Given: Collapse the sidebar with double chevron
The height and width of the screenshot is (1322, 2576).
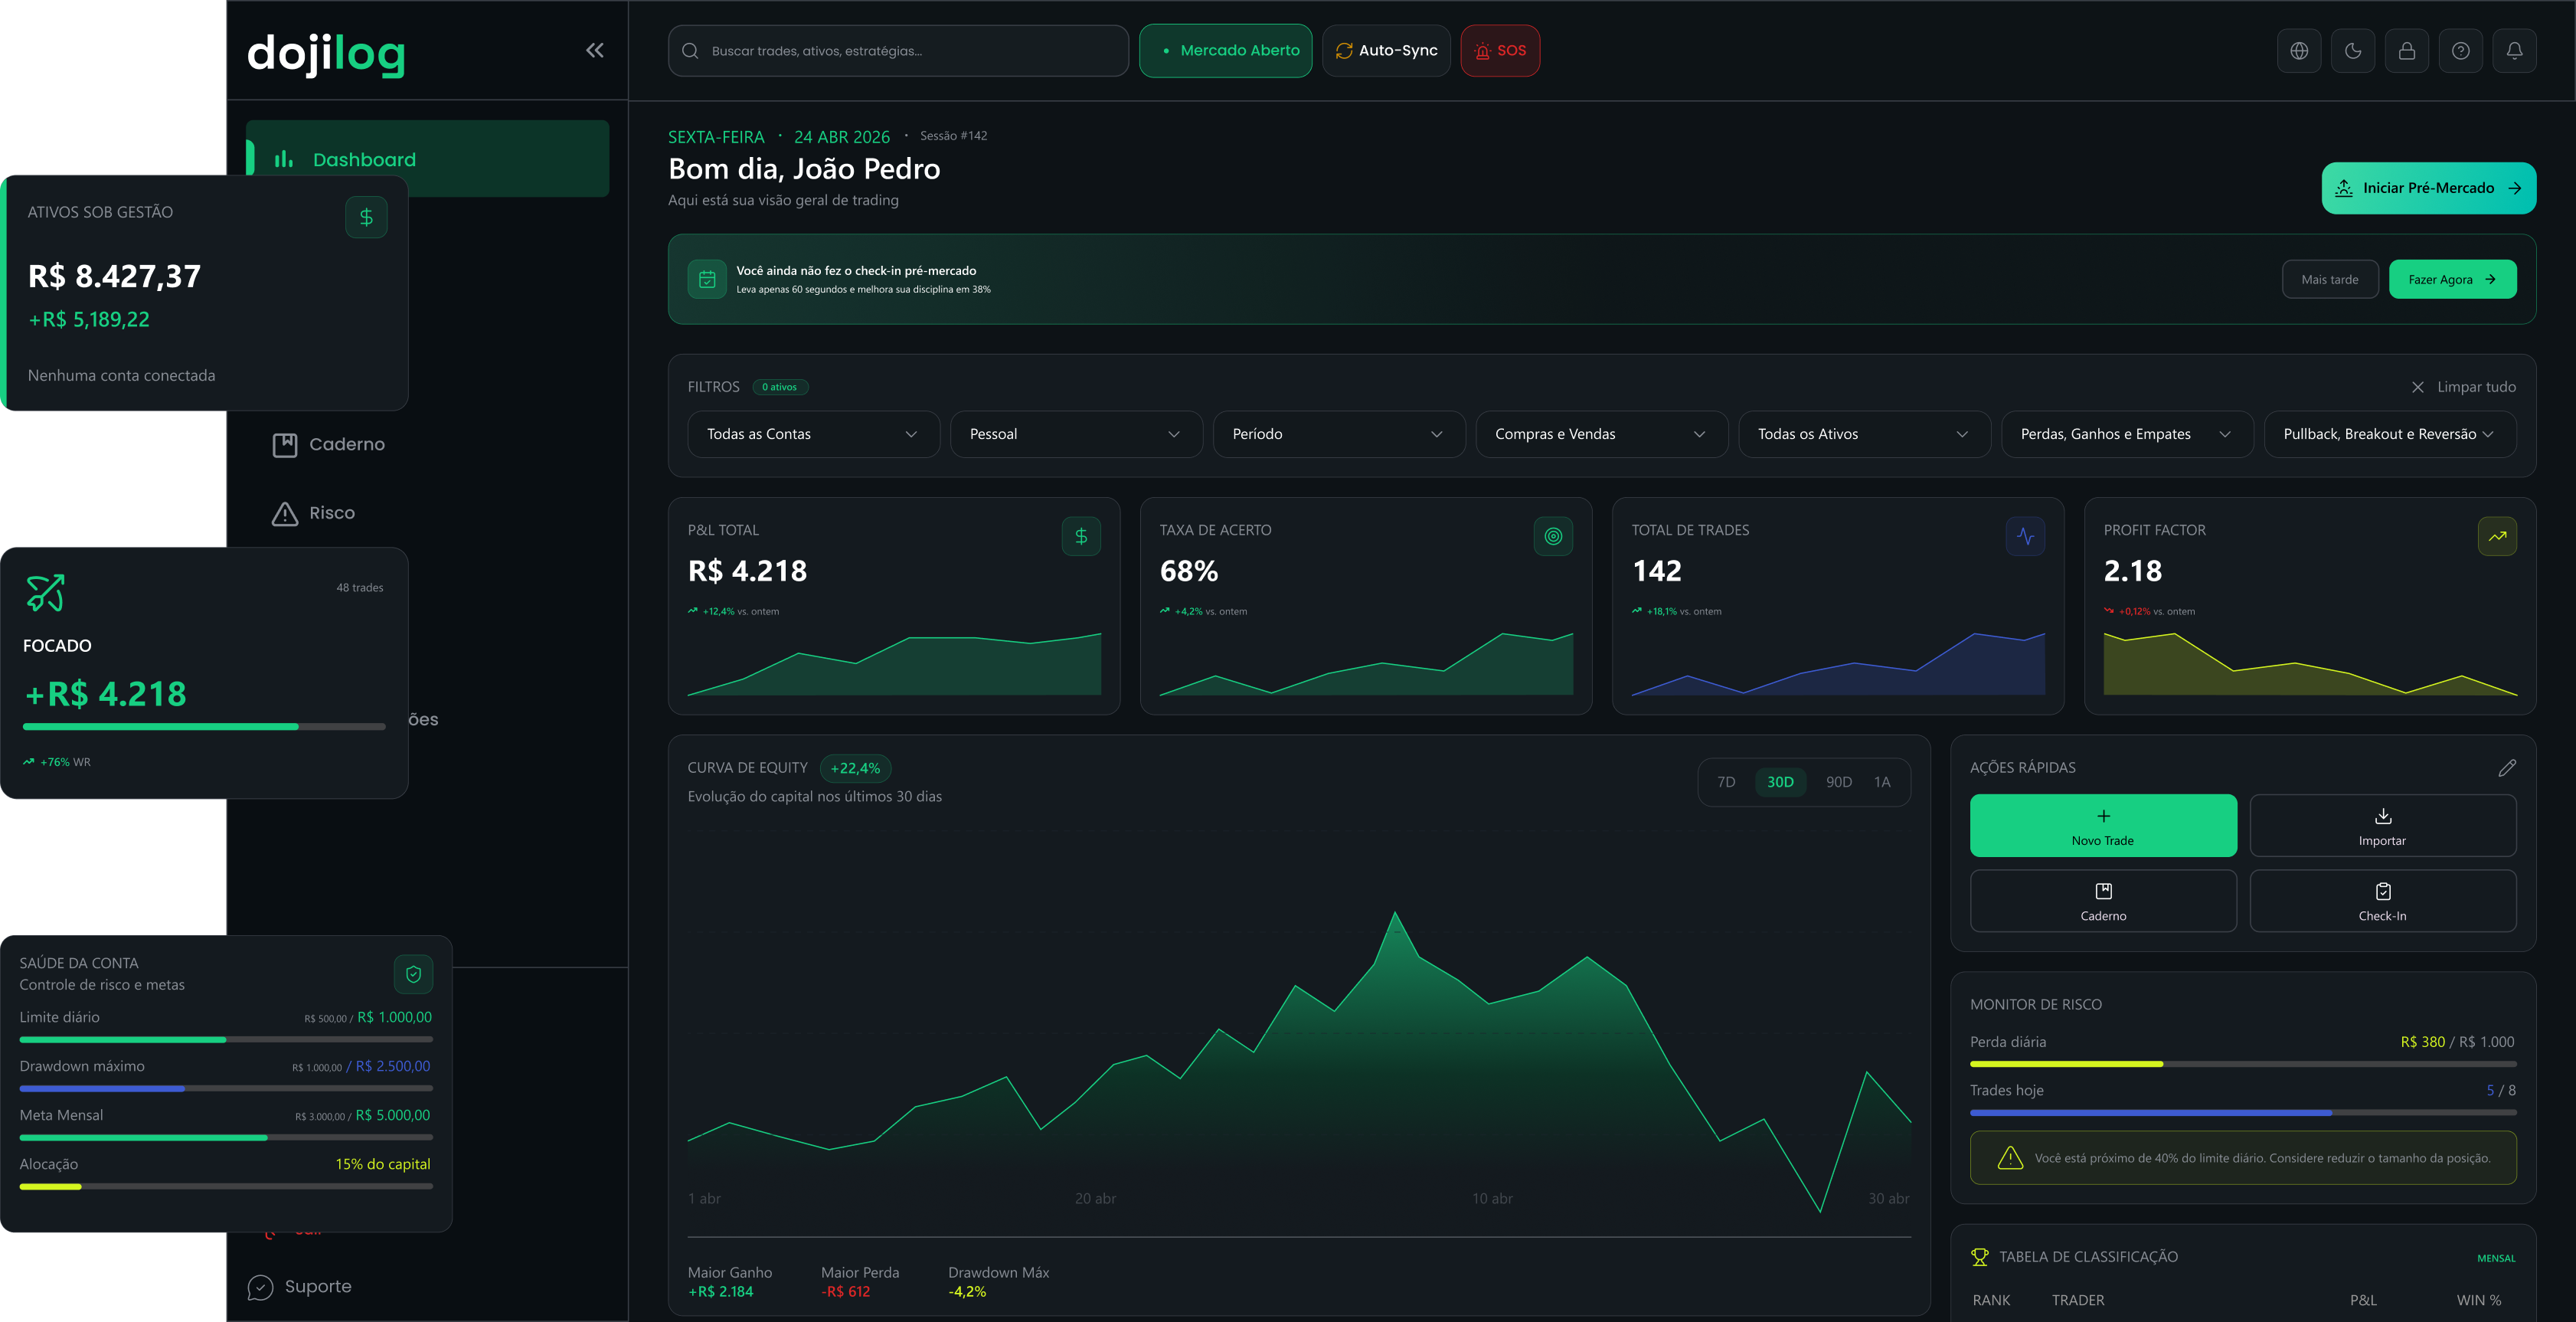Looking at the screenshot, I should click(x=595, y=50).
